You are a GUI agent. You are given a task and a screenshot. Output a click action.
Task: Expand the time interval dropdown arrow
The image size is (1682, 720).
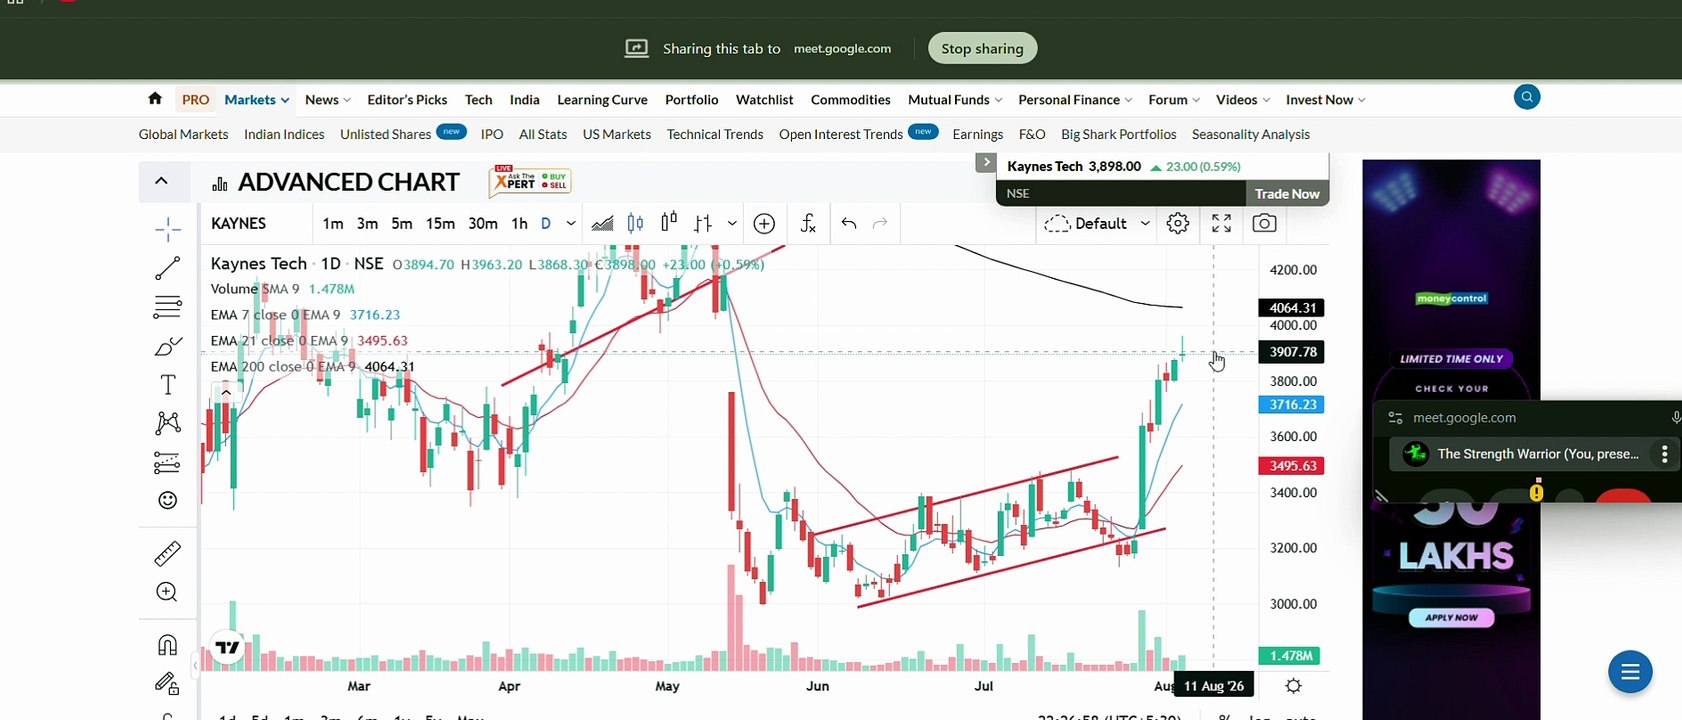point(571,223)
